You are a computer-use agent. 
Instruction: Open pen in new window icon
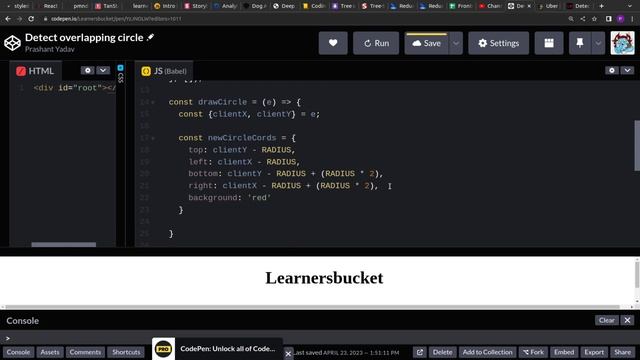point(420,352)
